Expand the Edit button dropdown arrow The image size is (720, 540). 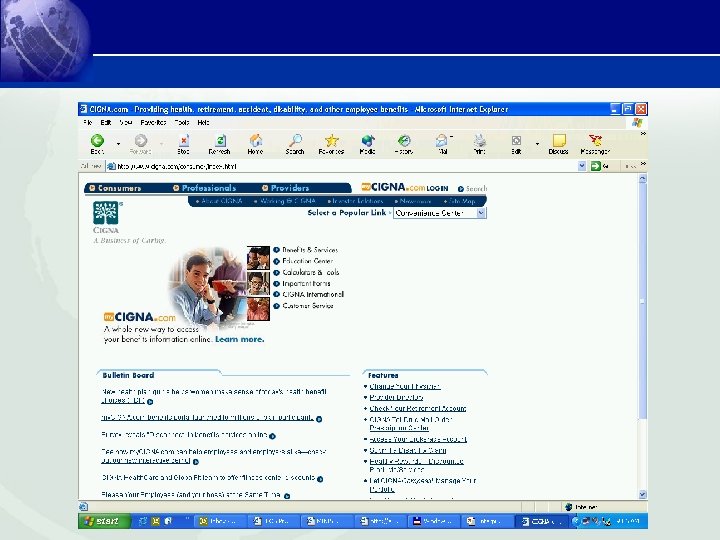pos(537,144)
